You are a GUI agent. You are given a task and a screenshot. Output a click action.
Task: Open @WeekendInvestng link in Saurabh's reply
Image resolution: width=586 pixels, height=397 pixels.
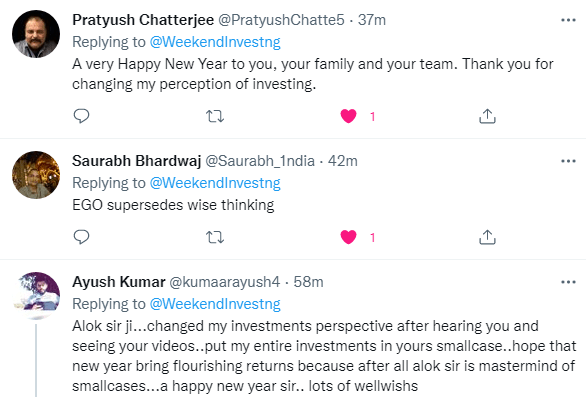coord(215,183)
